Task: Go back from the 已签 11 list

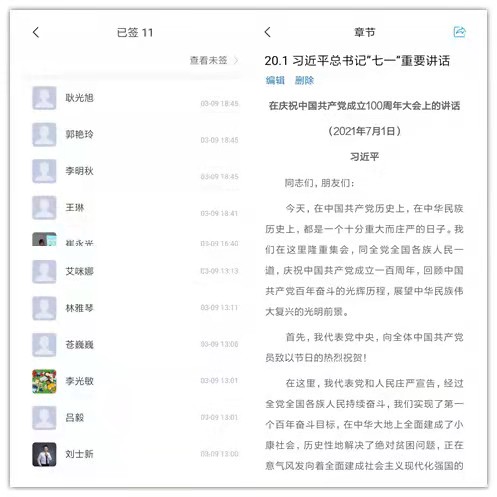Action: point(36,32)
